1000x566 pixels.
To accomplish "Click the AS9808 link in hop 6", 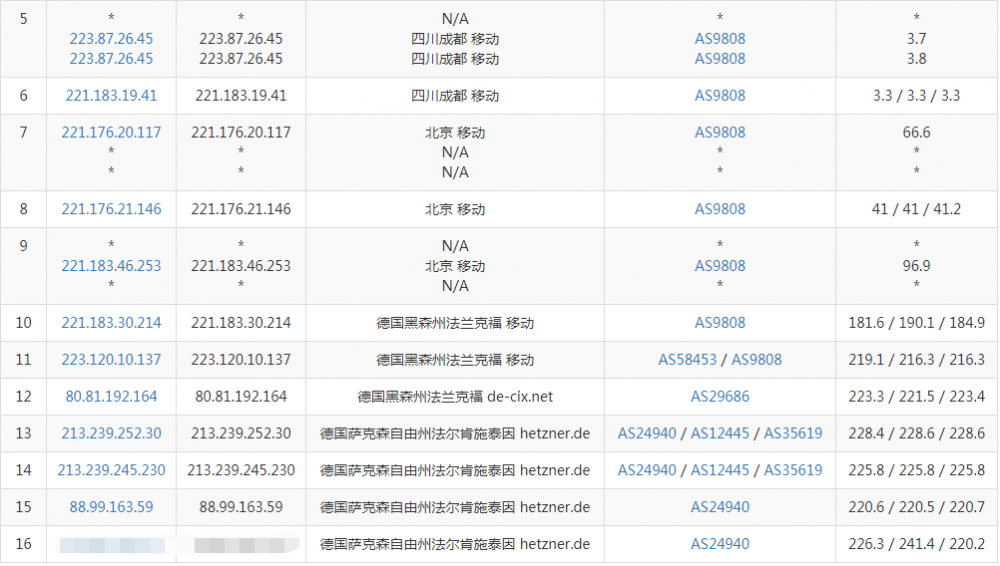I will pyautogui.click(x=720, y=96).
